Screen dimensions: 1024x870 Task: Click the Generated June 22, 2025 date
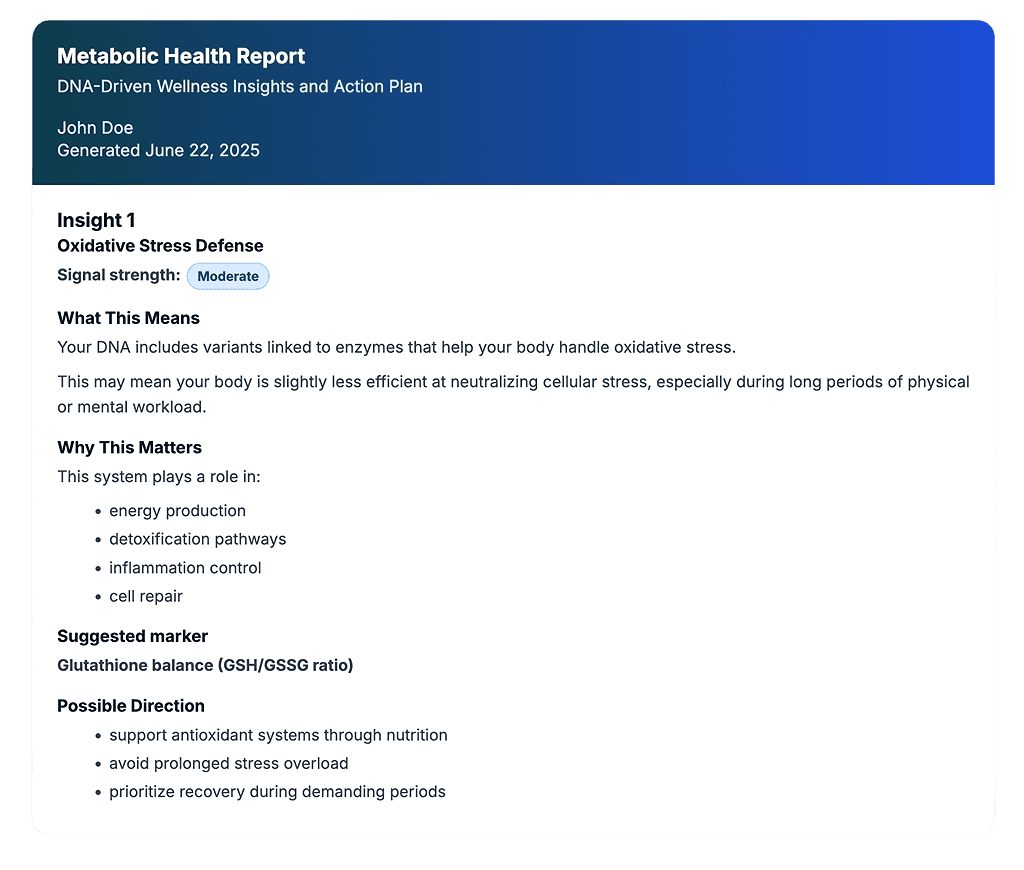pos(158,150)
